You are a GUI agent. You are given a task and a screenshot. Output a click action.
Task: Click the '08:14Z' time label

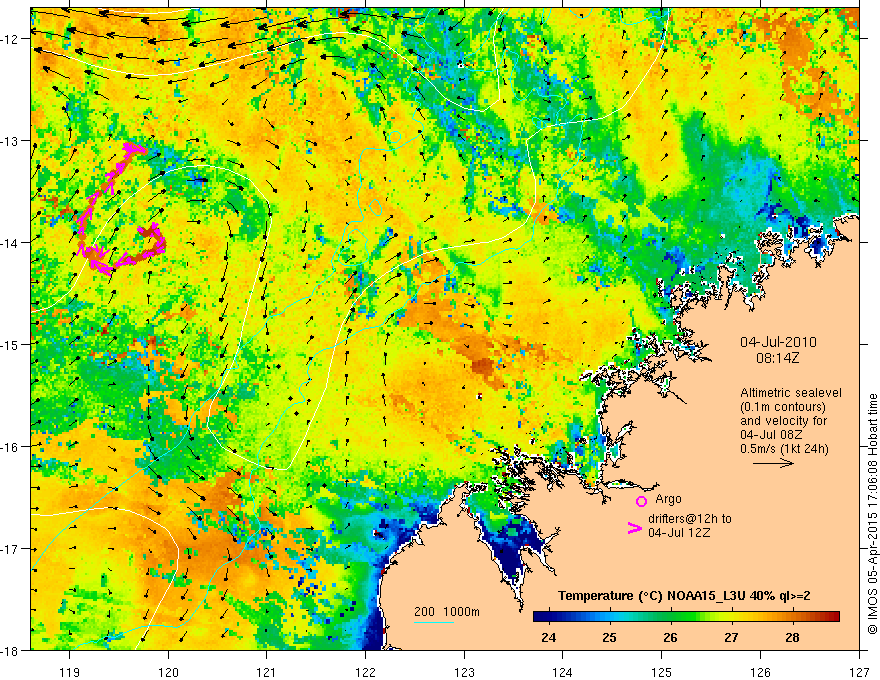tap(777, 357)
